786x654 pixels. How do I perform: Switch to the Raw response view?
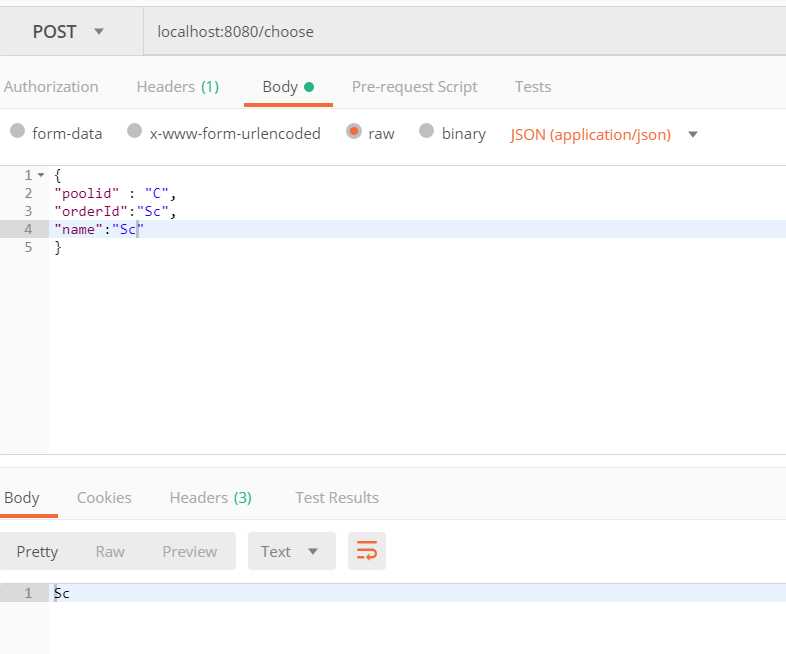point(110,551)
